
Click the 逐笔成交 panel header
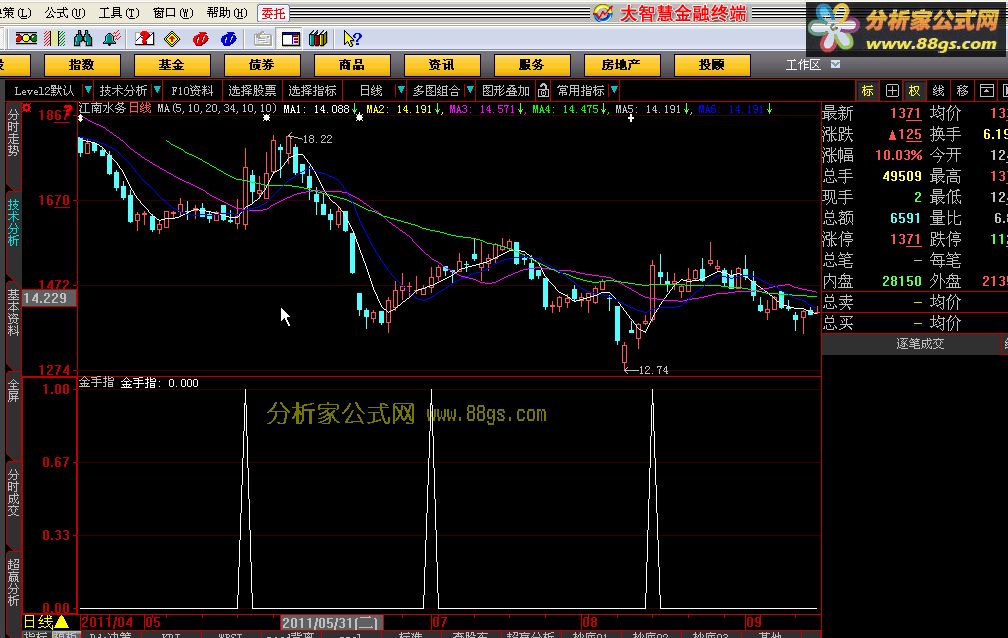click(x=920, y=344)
